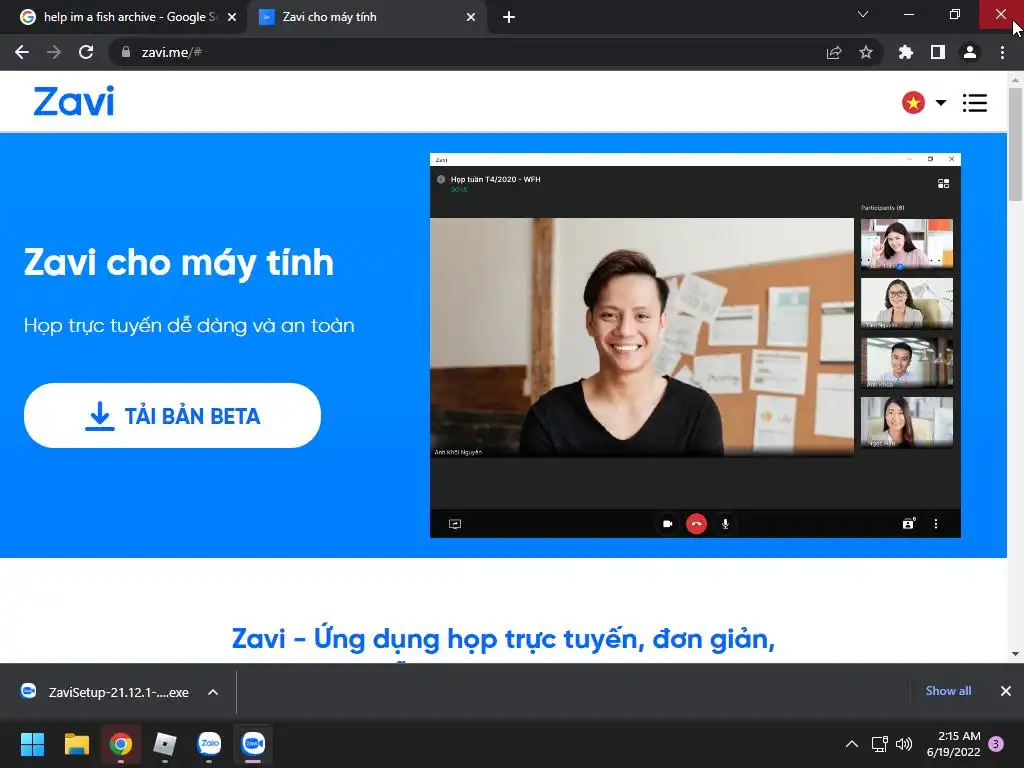This screenshot has width=1024, height=768.
Task: View site info via the lock icon
Action: (126, 52)
